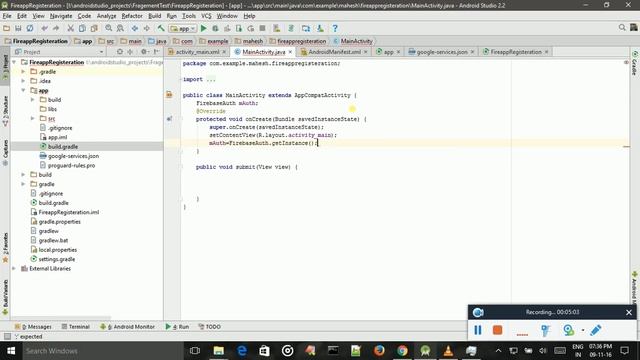Expand the External Libraries node
640x360 pixels.
pos(14,269)
